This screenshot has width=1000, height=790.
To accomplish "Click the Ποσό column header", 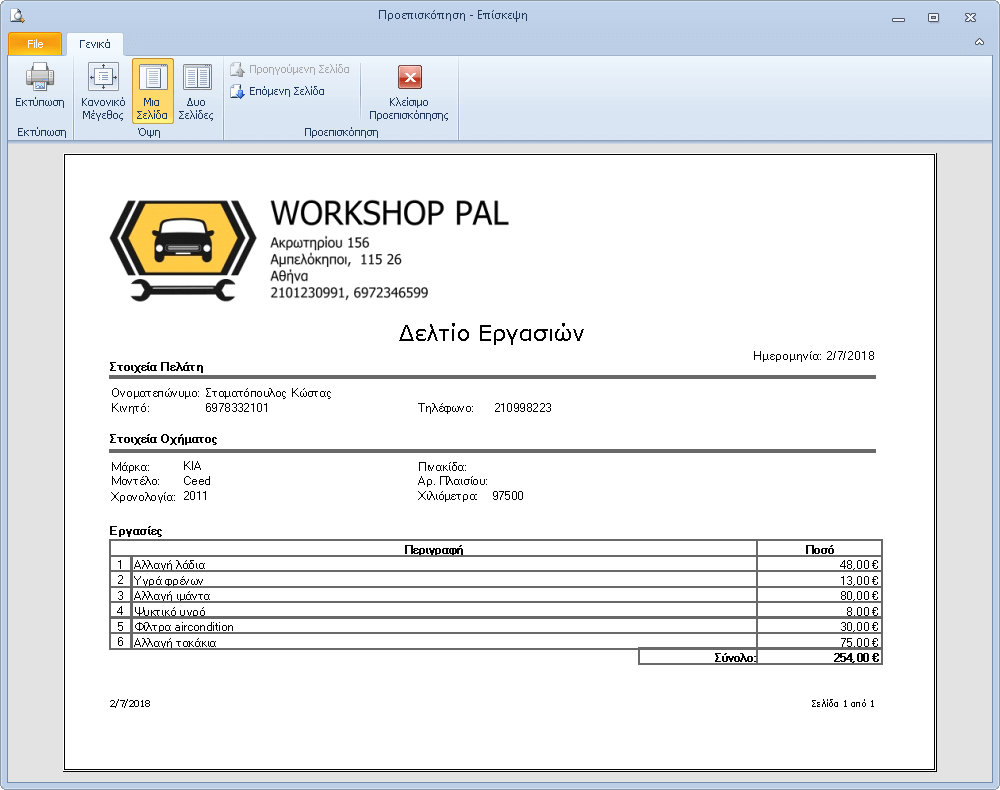I will 820,548.
